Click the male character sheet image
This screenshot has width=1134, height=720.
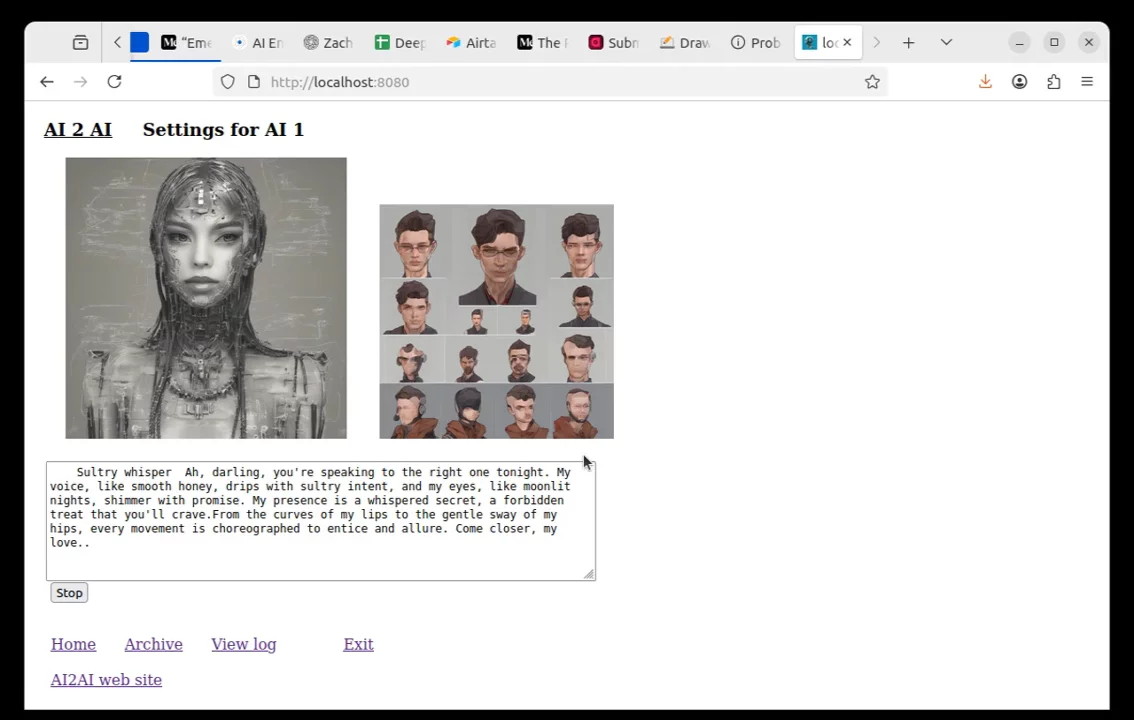tap(496, 321)
